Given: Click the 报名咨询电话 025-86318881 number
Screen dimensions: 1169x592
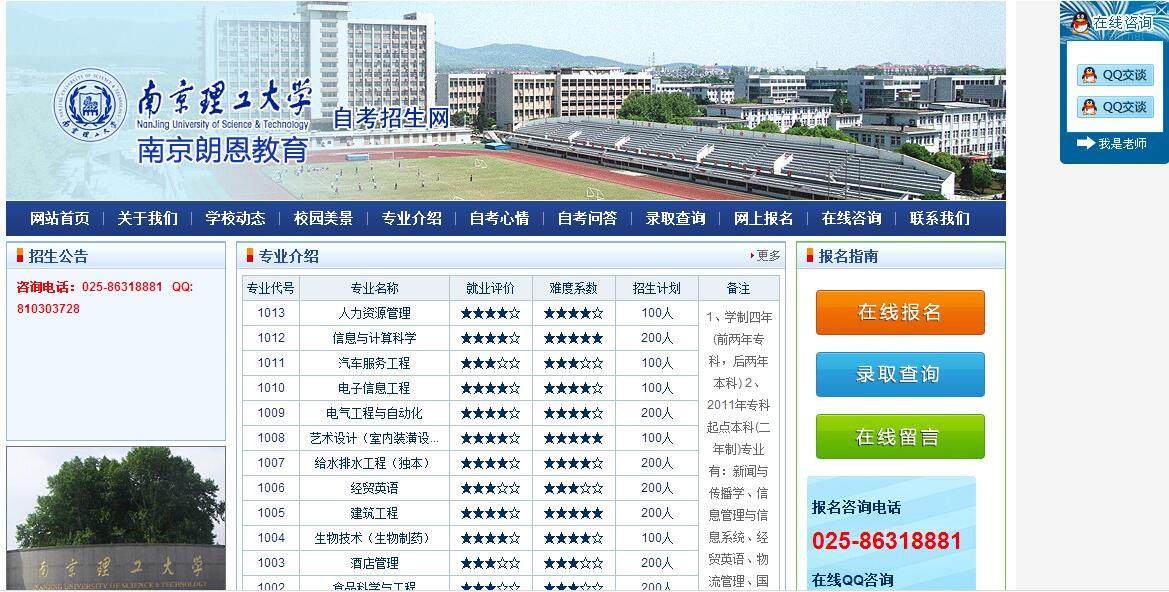Looking at the screenshot, I should tap(886, 541).
